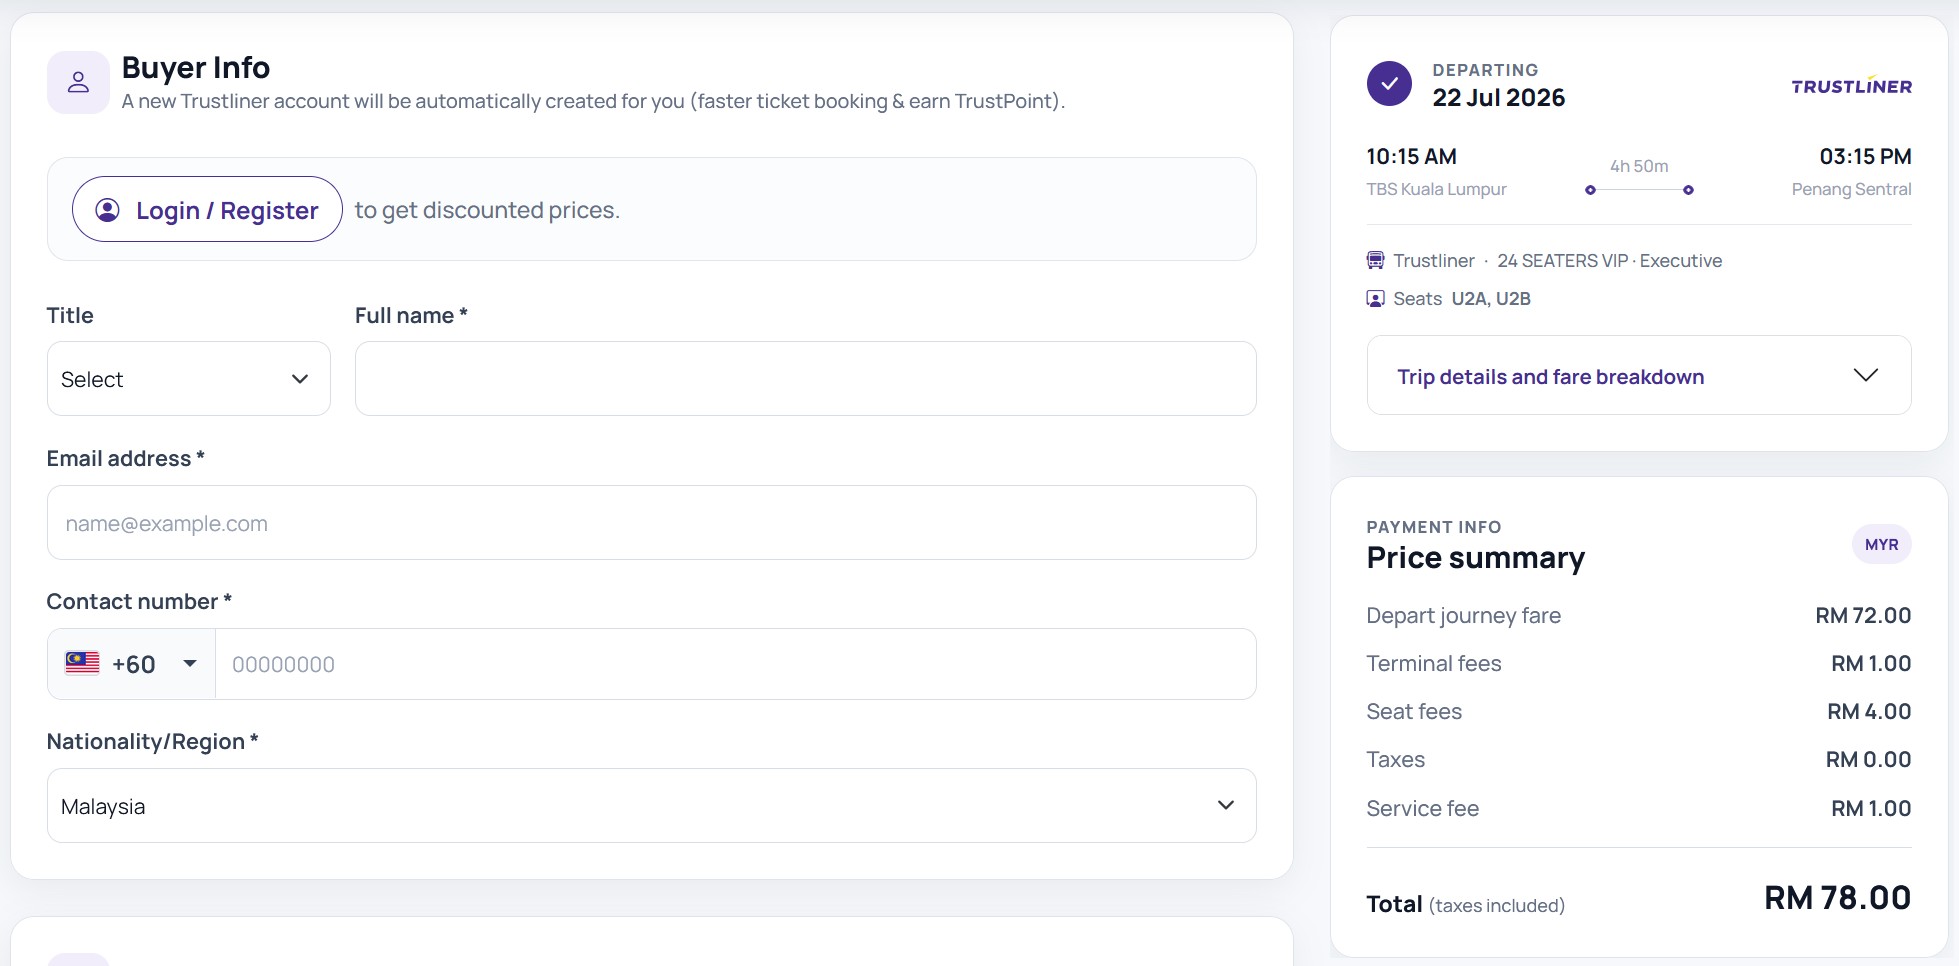Screen dimensions: 1959x966
Task: Click the Seat fees RM 4.00 value
Action: click(x=1869, y=712)
